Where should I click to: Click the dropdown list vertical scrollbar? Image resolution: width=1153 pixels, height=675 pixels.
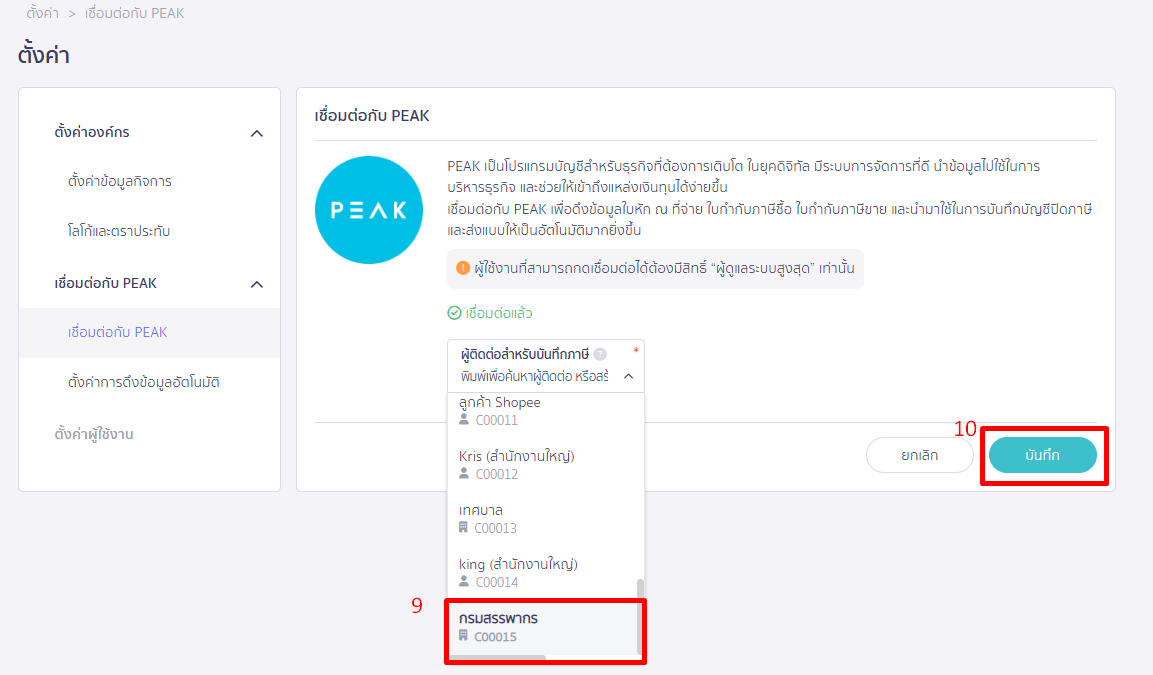pyautogui.click(x=640, y=616)
